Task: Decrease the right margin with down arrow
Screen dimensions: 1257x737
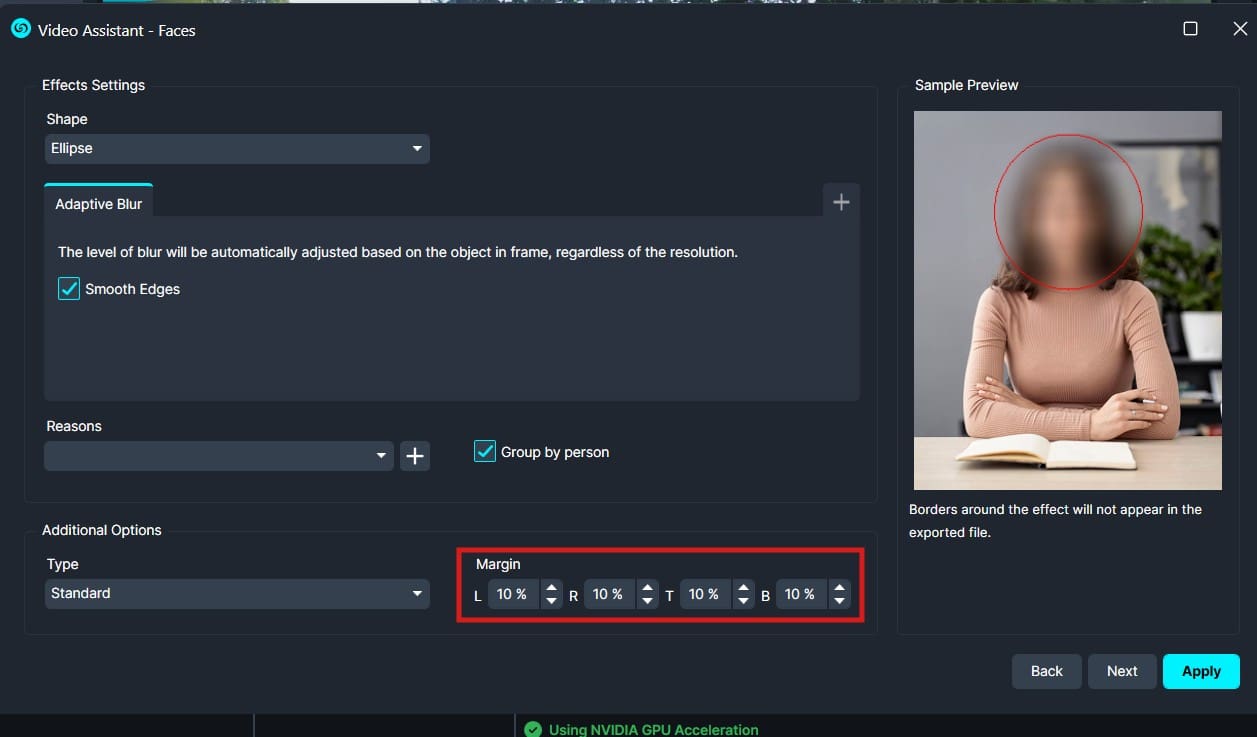Action: pos(647,601)
